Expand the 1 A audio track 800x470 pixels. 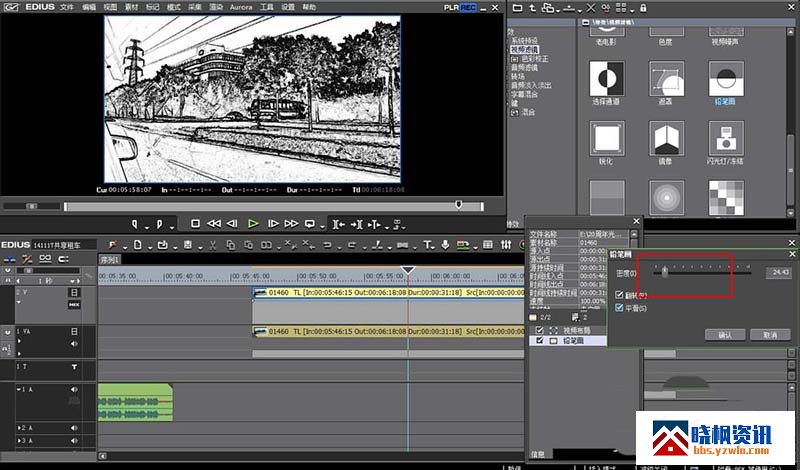19,389
